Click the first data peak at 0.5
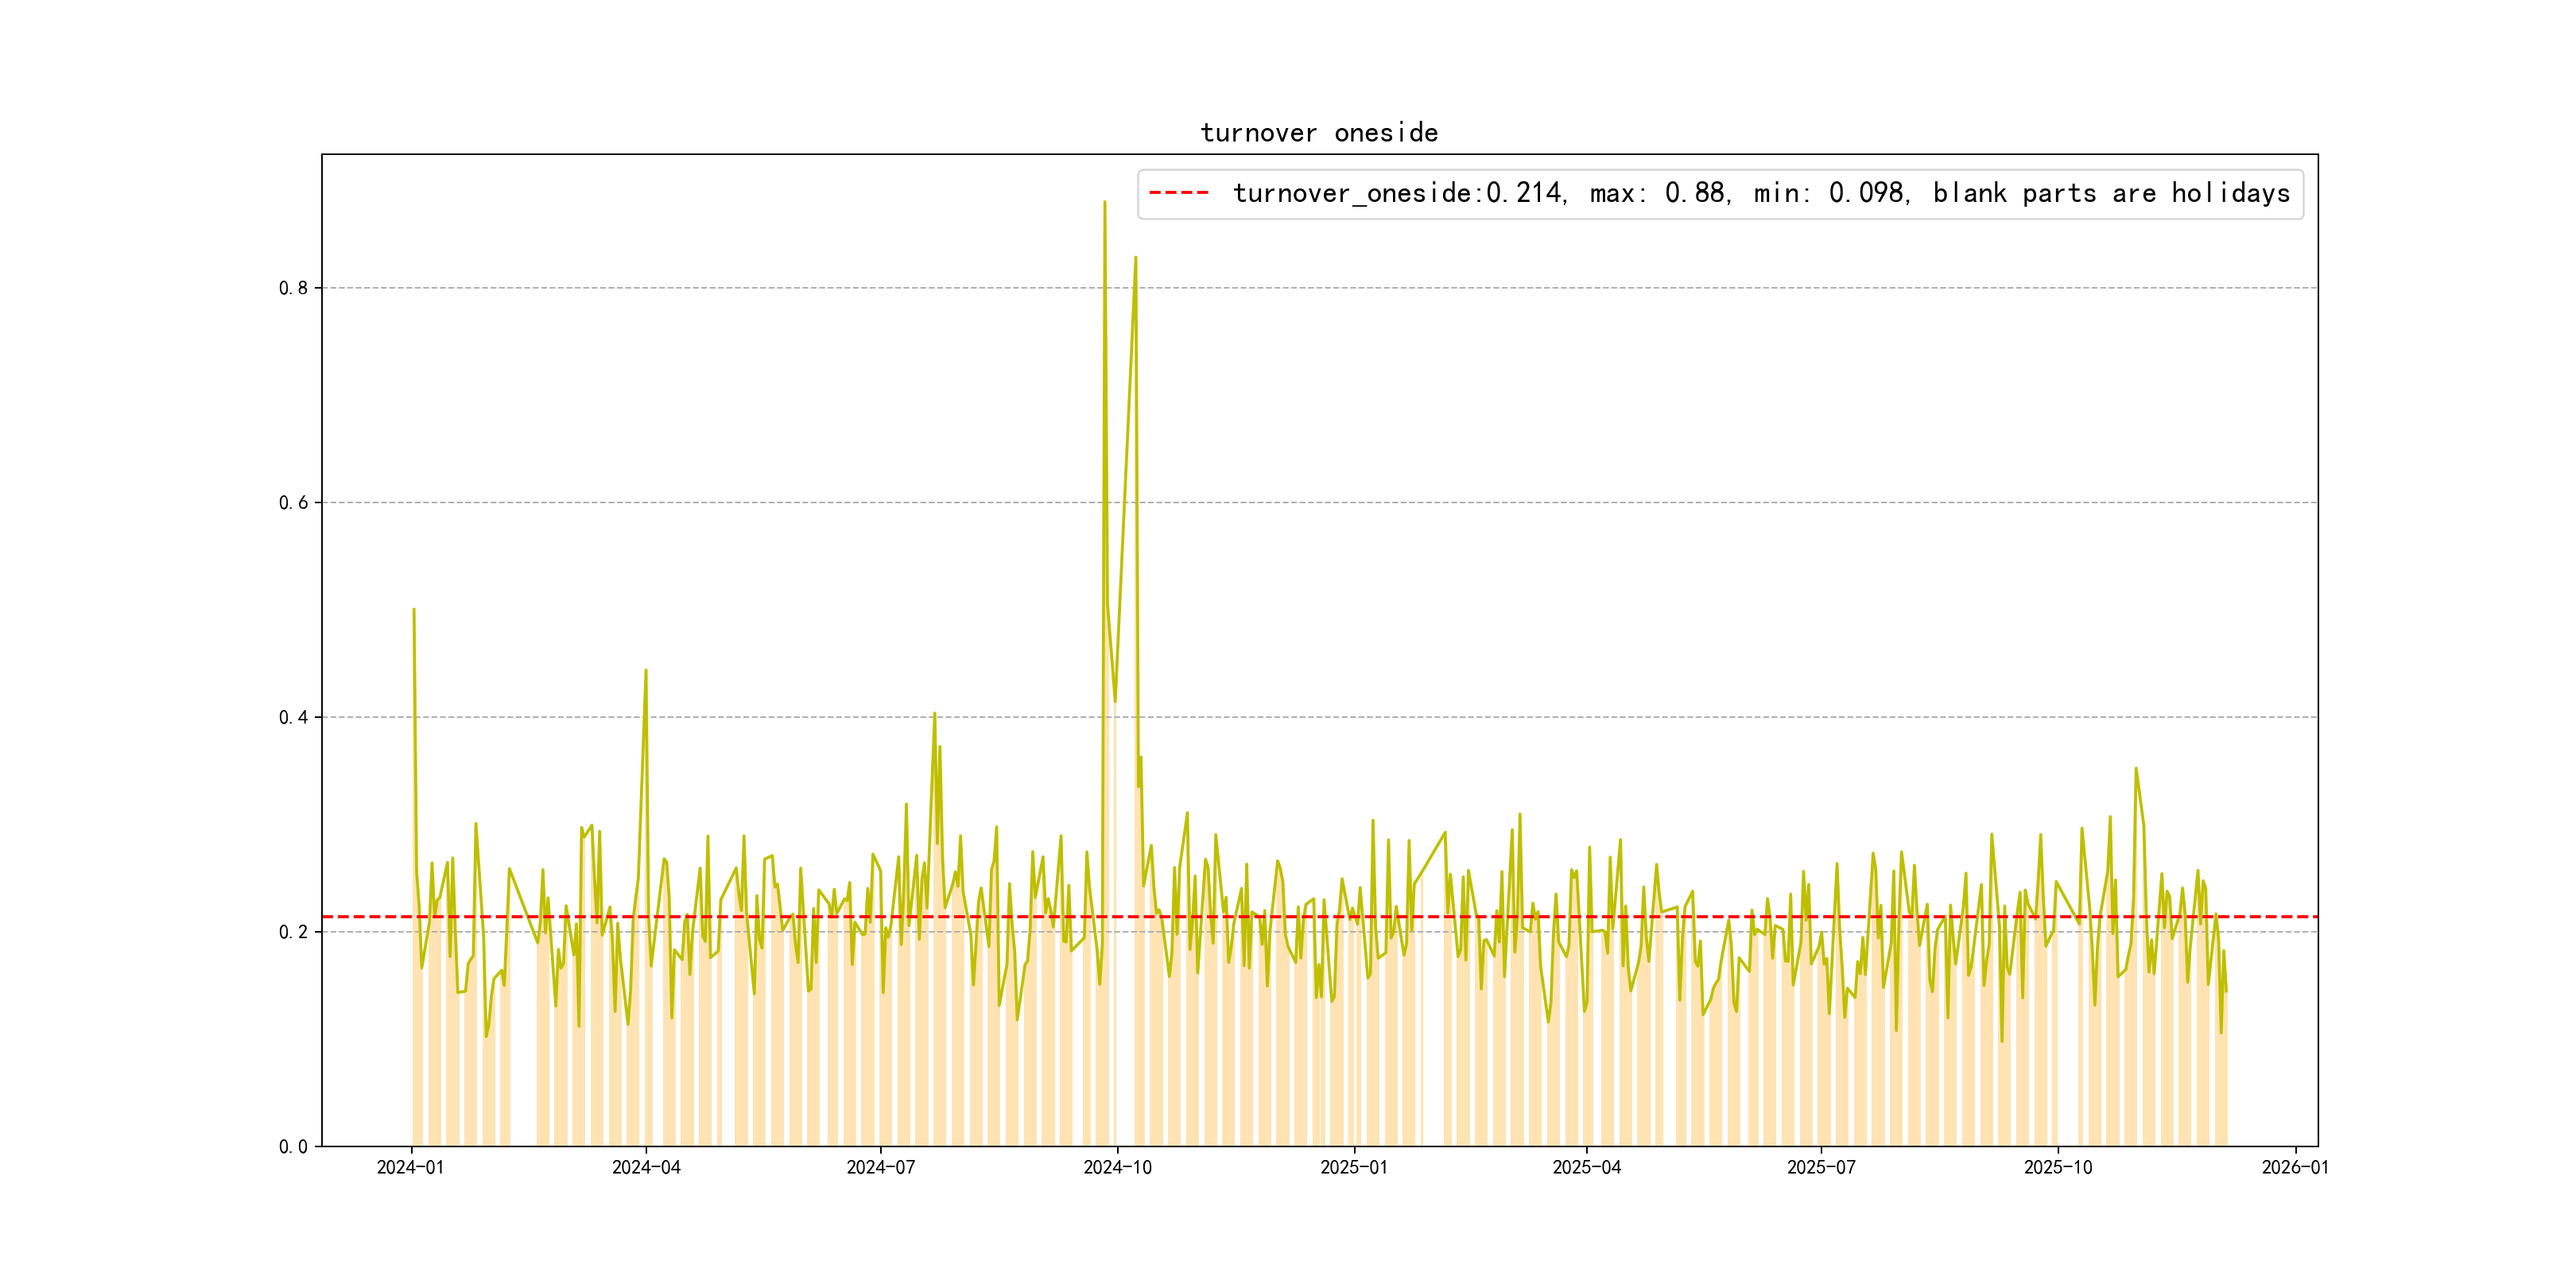 click(x=414, y=610)
